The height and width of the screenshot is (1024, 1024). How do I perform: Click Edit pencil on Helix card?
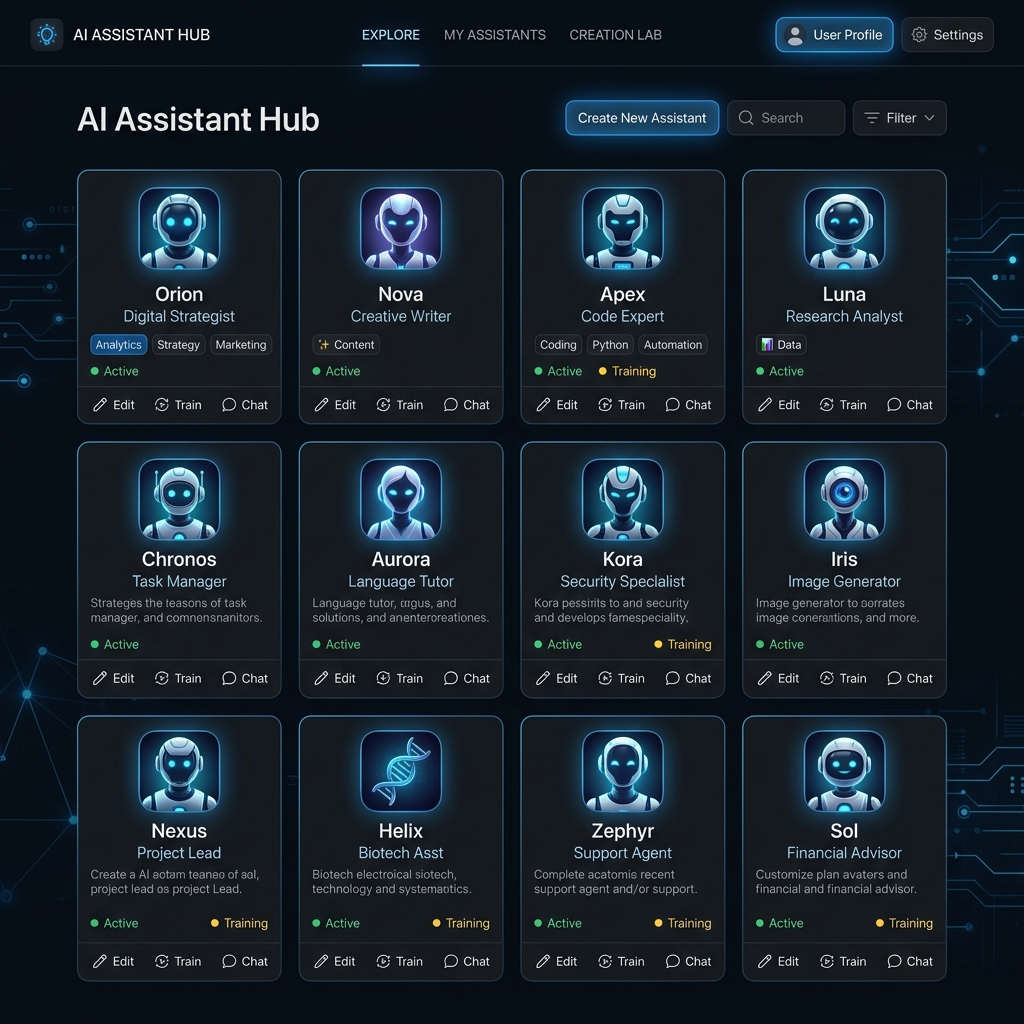(x=322, y=961)
